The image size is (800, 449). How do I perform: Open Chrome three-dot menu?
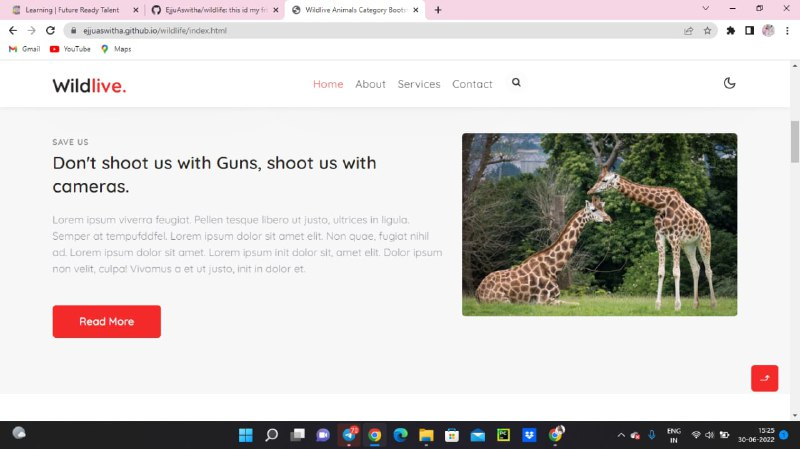tap(787, 31)
